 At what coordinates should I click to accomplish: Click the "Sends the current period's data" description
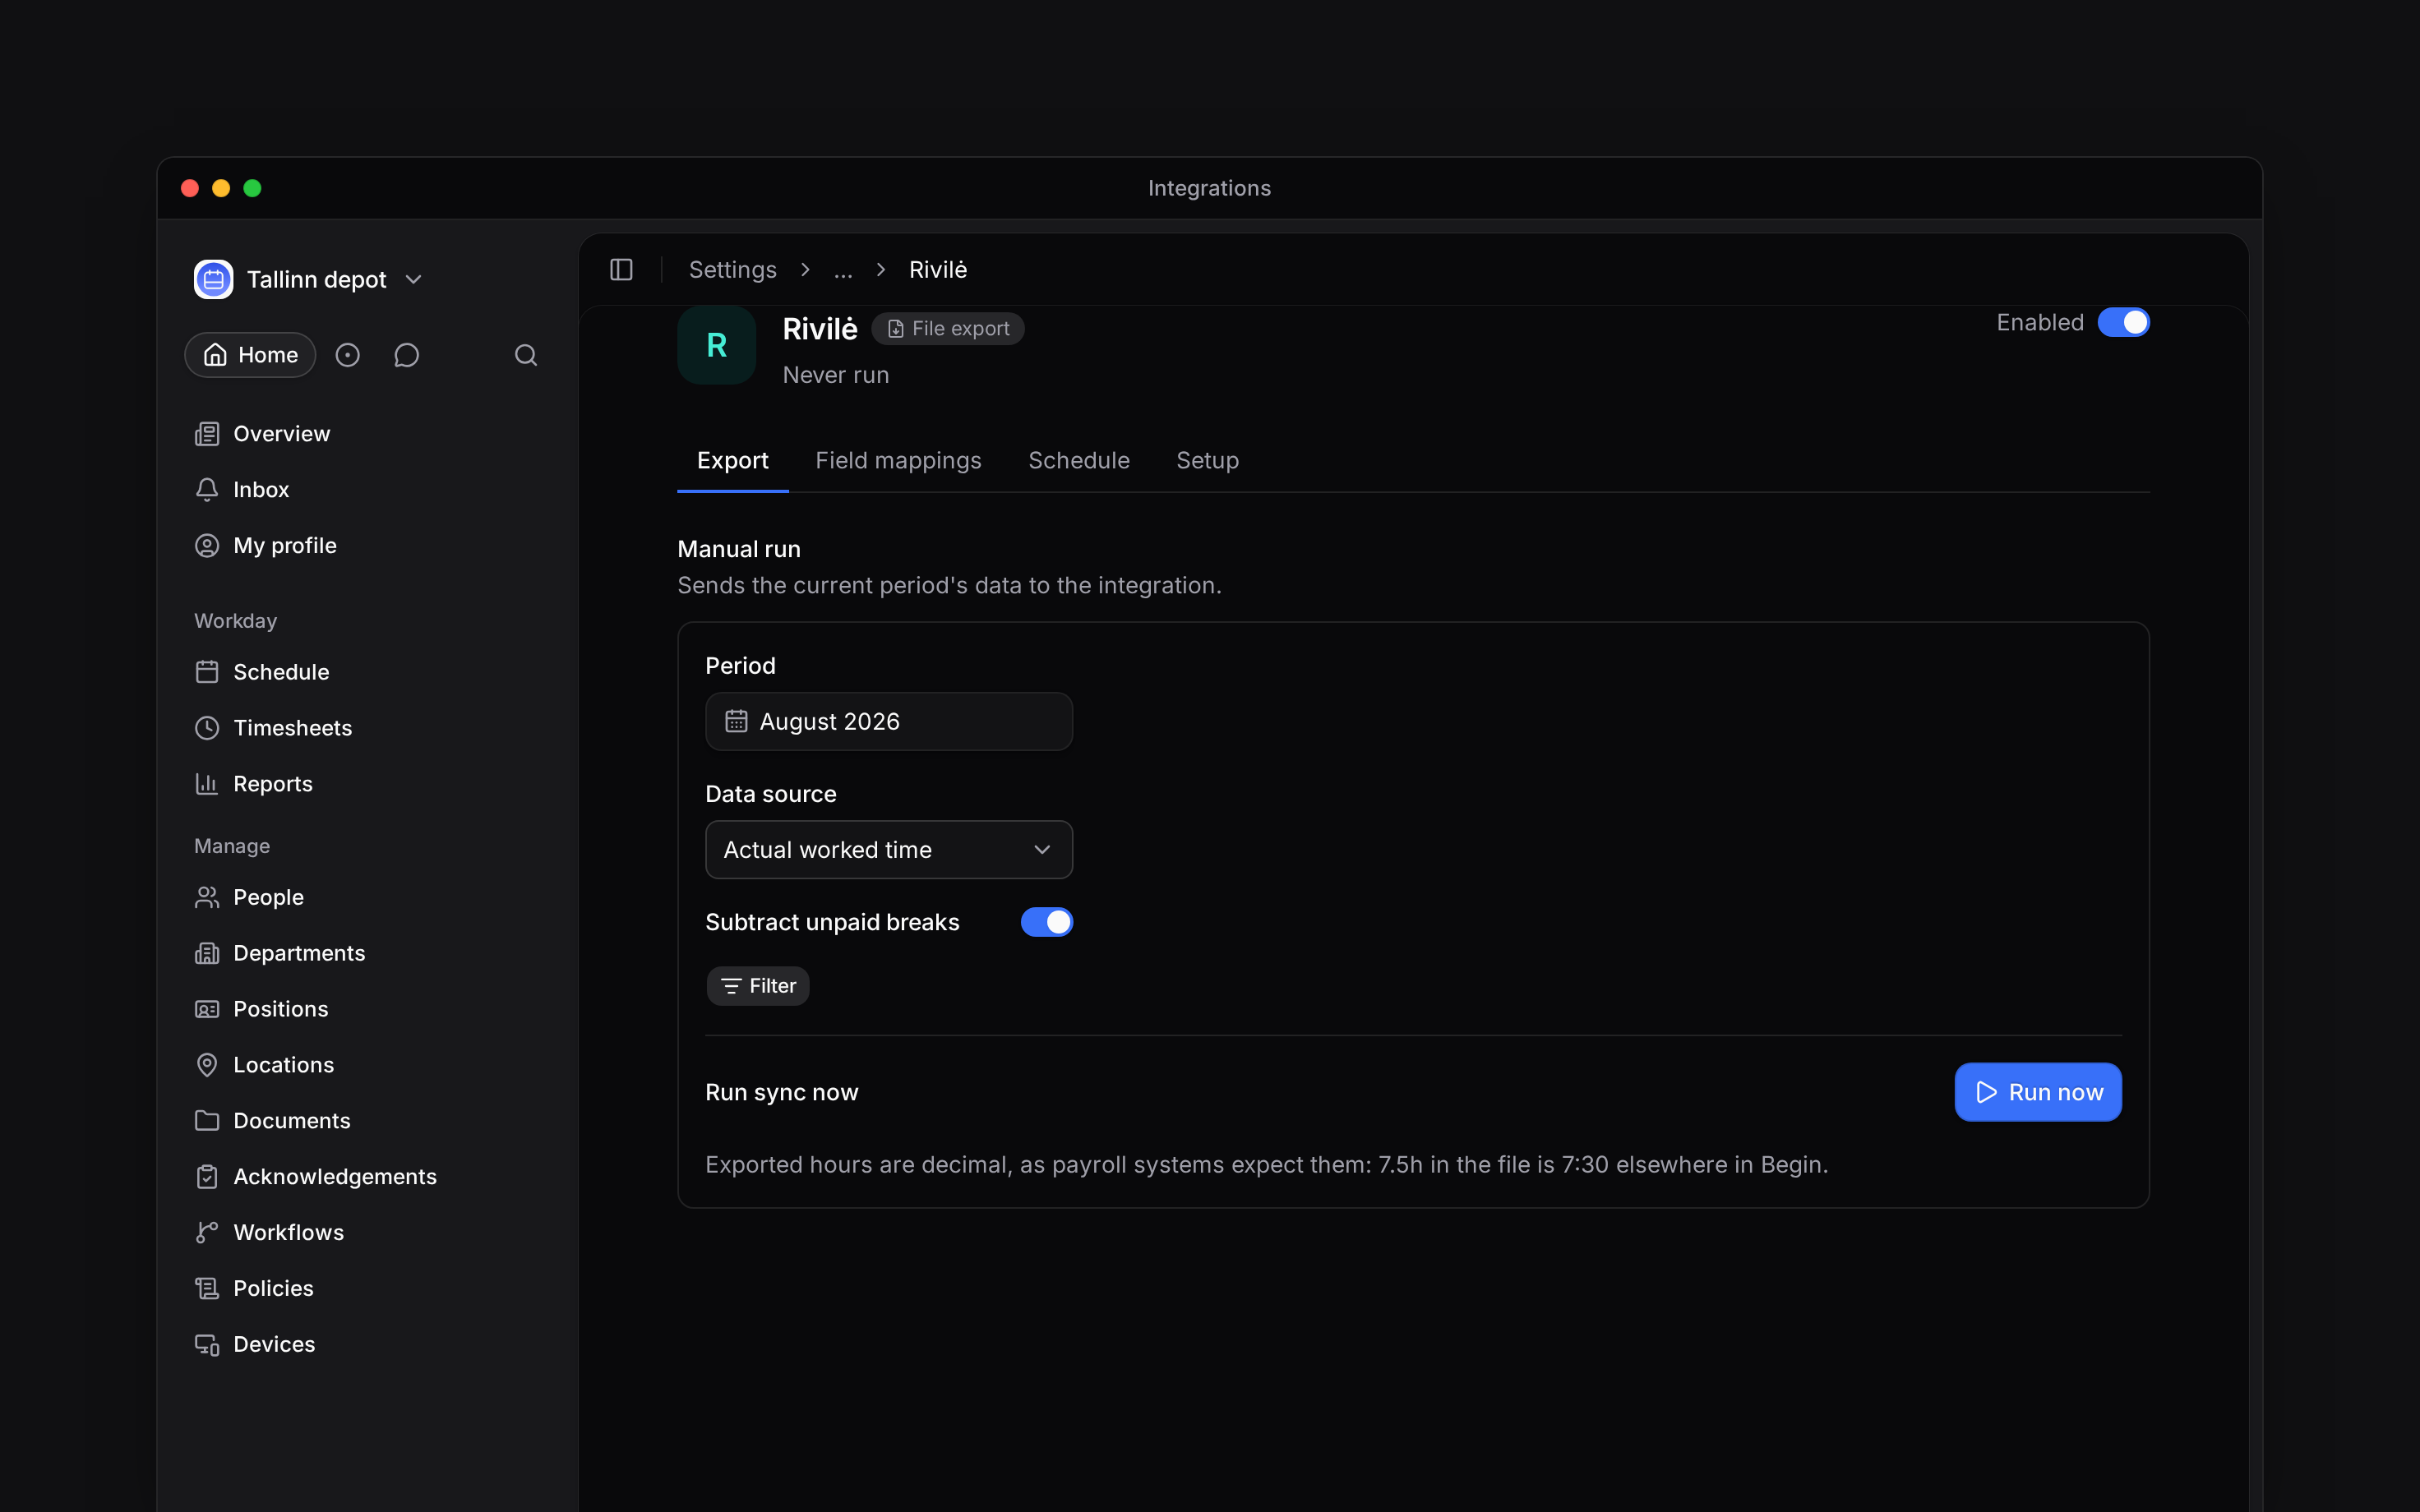[950, 585]
